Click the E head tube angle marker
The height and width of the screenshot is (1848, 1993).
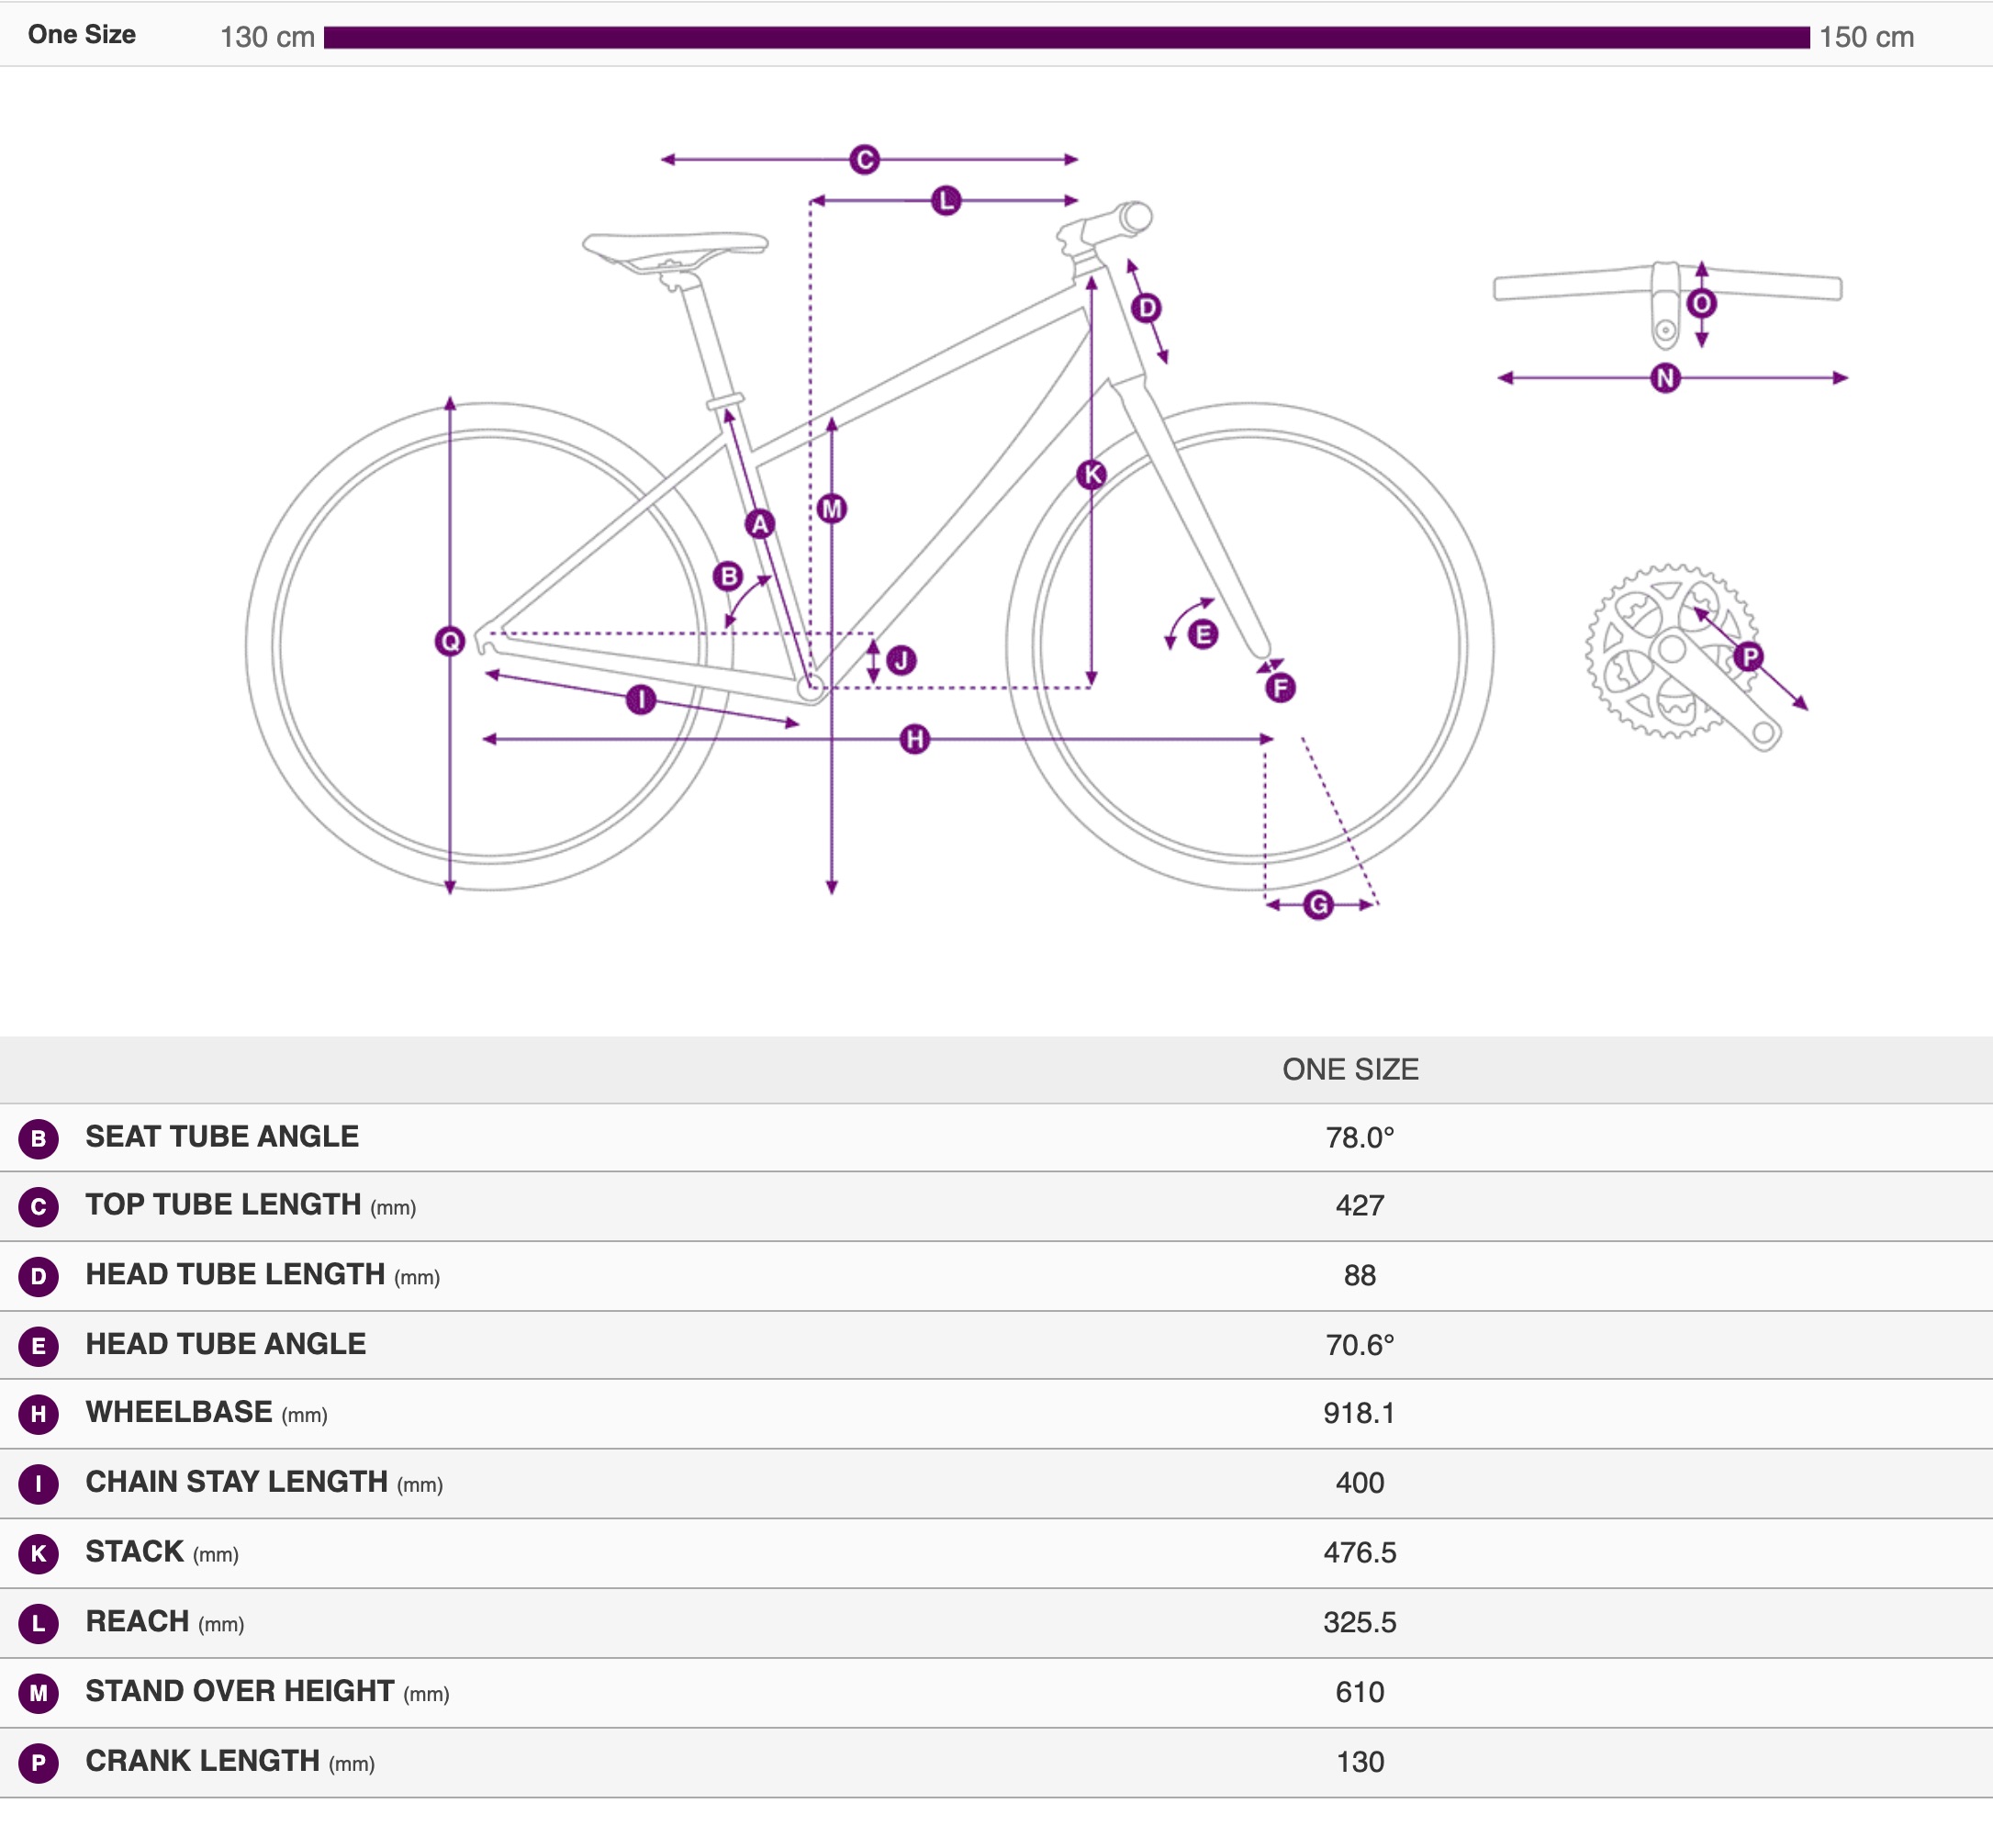(x=1202, y=633)
